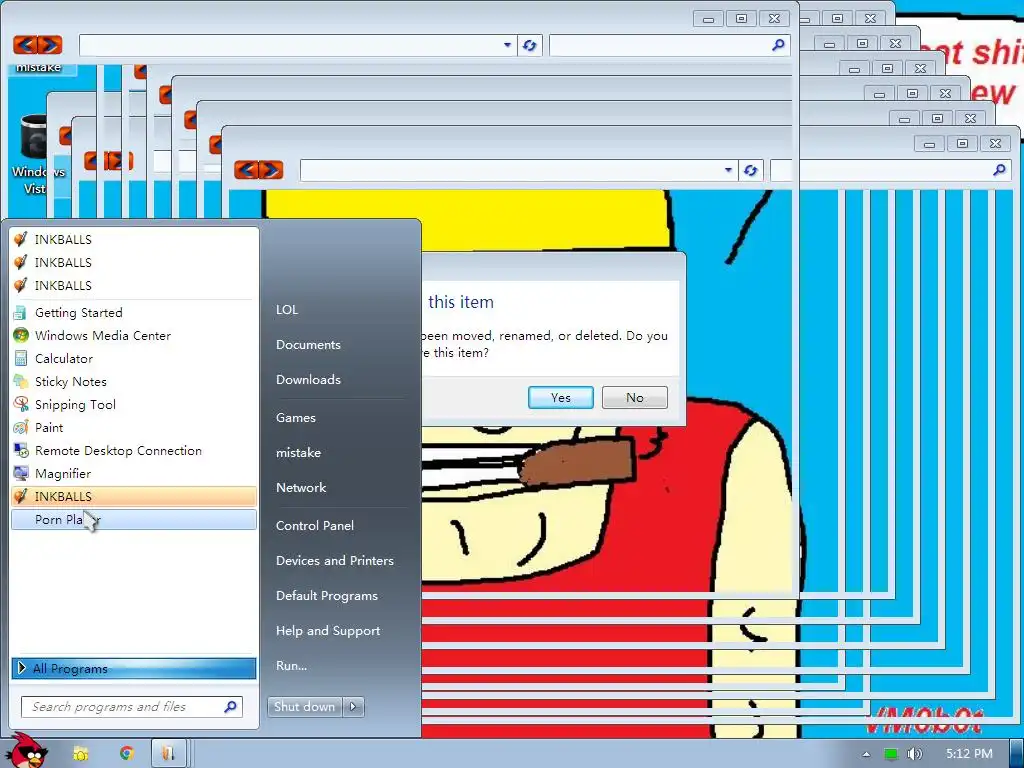Click the Magnifier icon in Start menu
Image resolution: width=1024 pixels, height=768 pixels.
pos(21,473)
